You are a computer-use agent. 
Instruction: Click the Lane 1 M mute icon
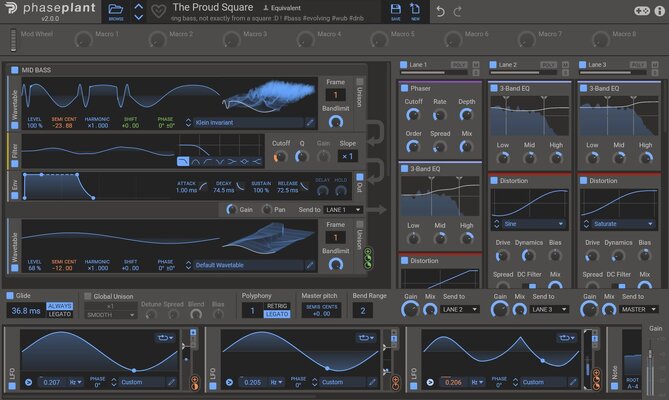point(476,65)
